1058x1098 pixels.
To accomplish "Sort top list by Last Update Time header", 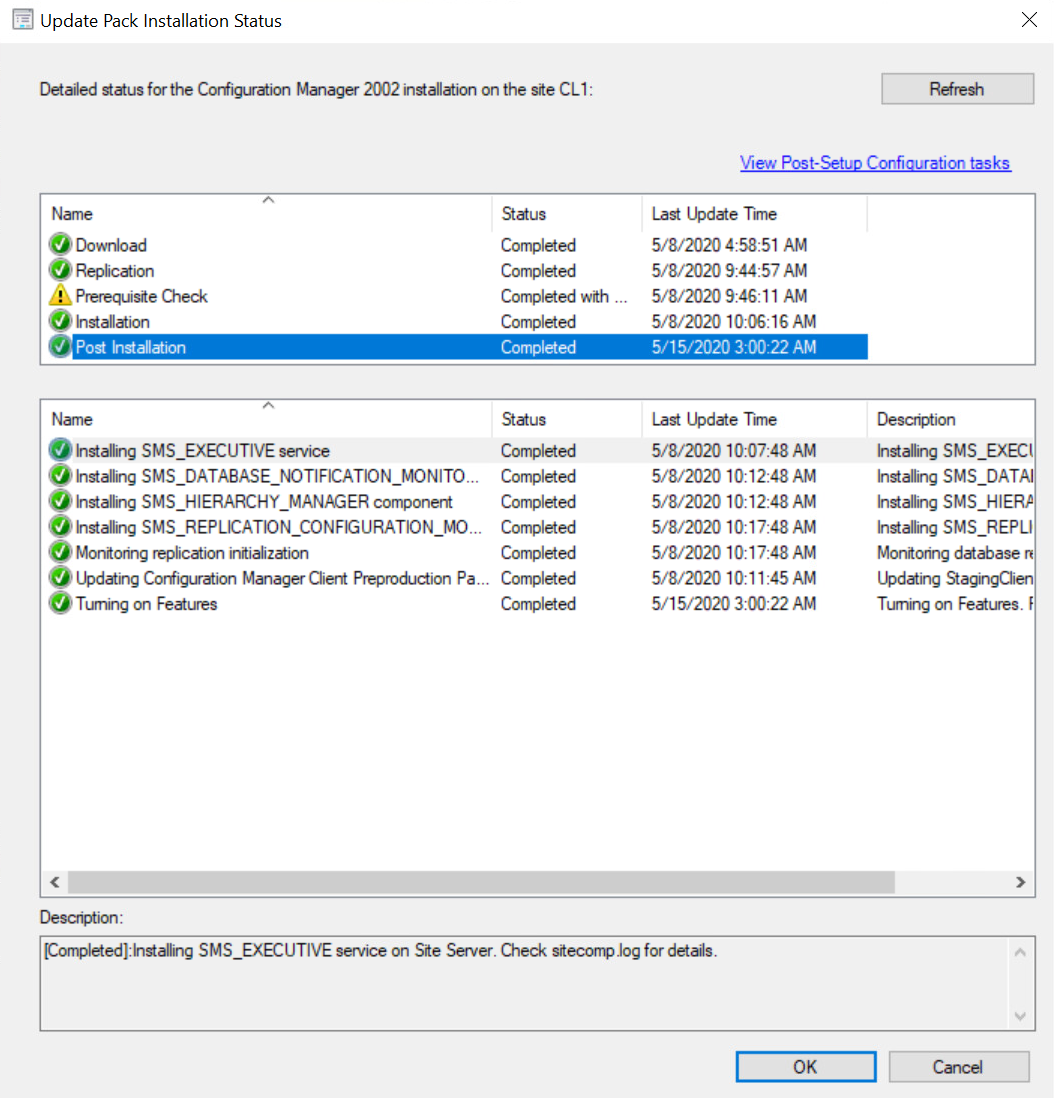I will tap(755, 214).
